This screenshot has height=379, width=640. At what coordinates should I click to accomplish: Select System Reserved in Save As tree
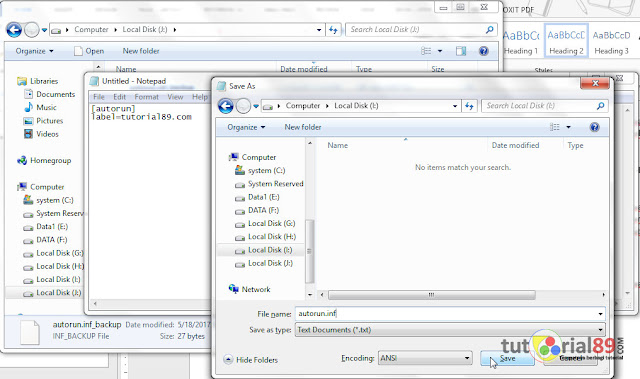point(269,184)
